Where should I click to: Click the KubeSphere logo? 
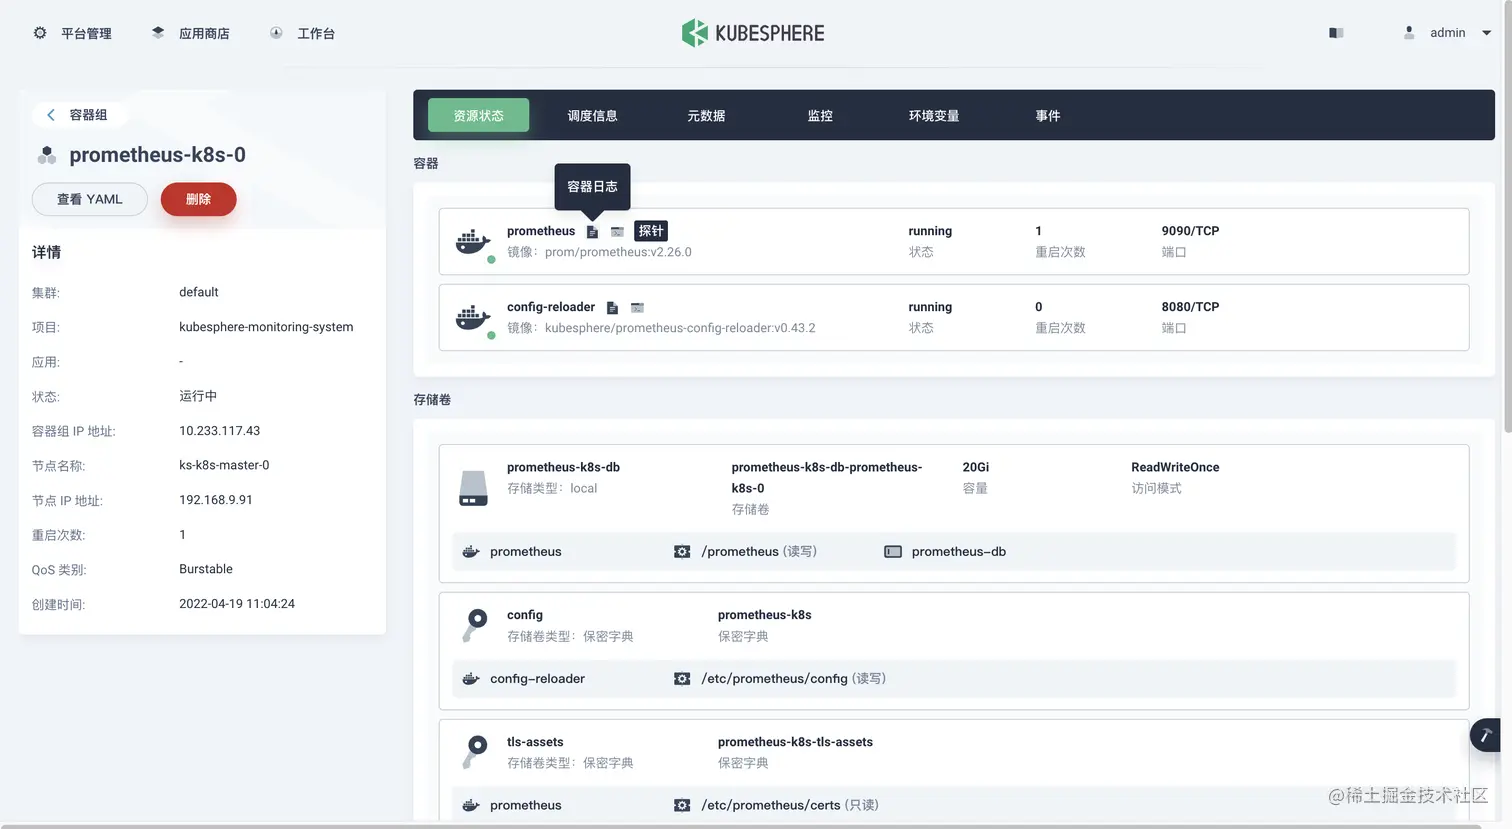753,33
